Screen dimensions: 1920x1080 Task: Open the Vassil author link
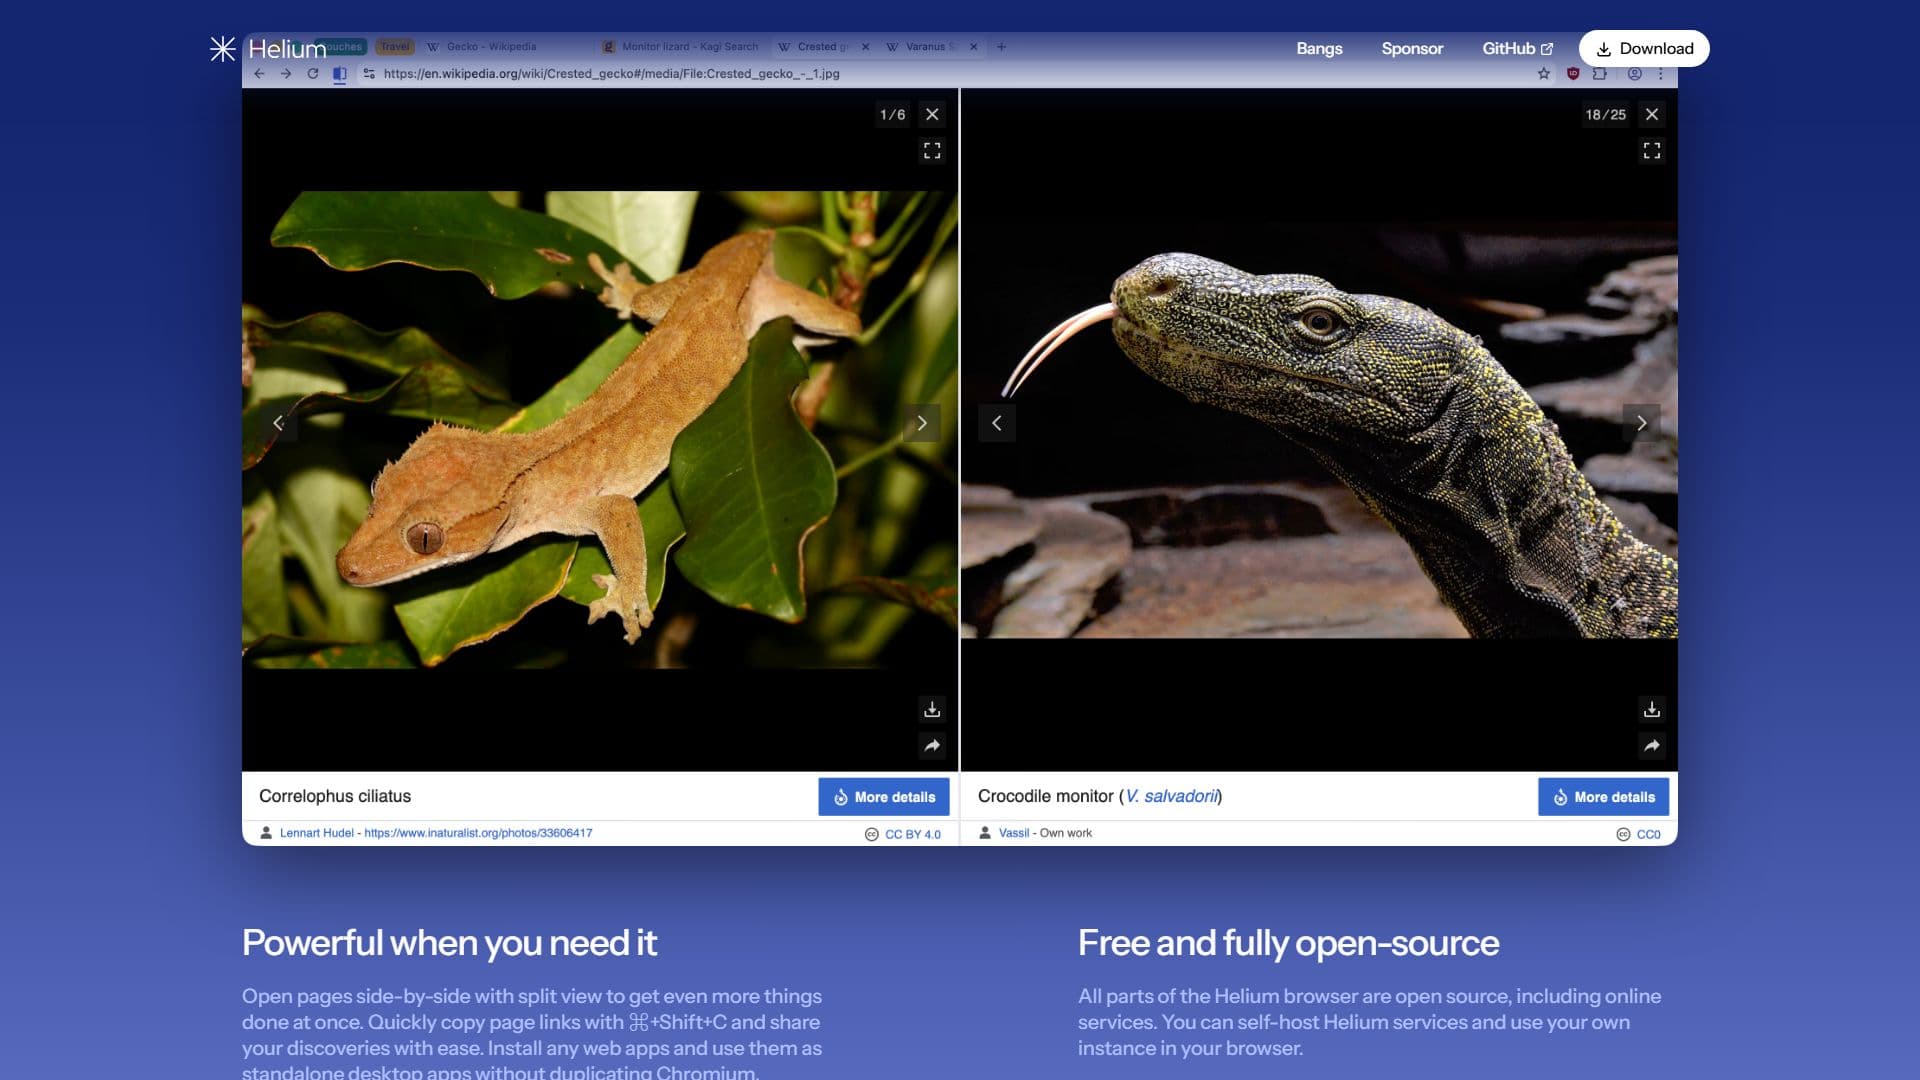pyautogui.click(x=1013, y=833)
